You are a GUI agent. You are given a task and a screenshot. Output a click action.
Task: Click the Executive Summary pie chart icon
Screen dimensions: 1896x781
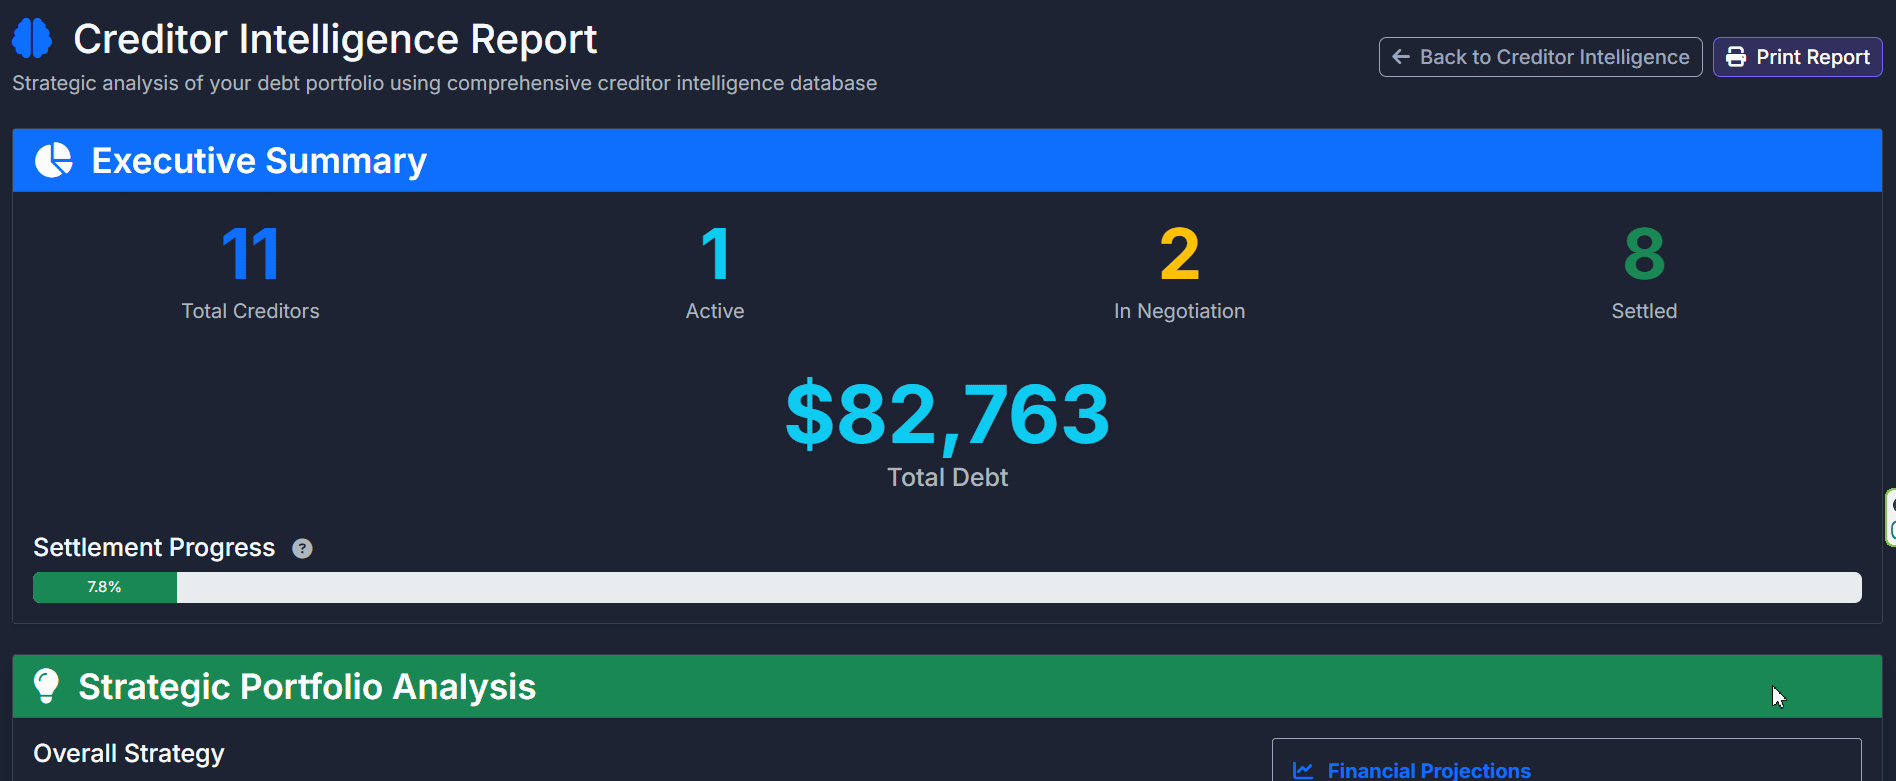pyautogui.click(x=54, y=160)
